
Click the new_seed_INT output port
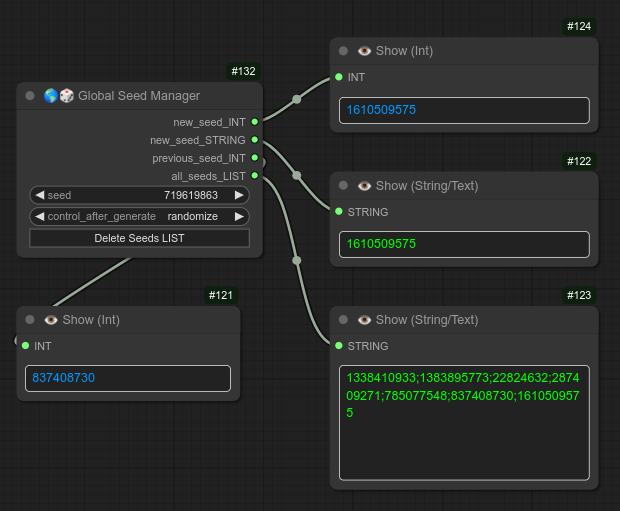click(255, 122)
